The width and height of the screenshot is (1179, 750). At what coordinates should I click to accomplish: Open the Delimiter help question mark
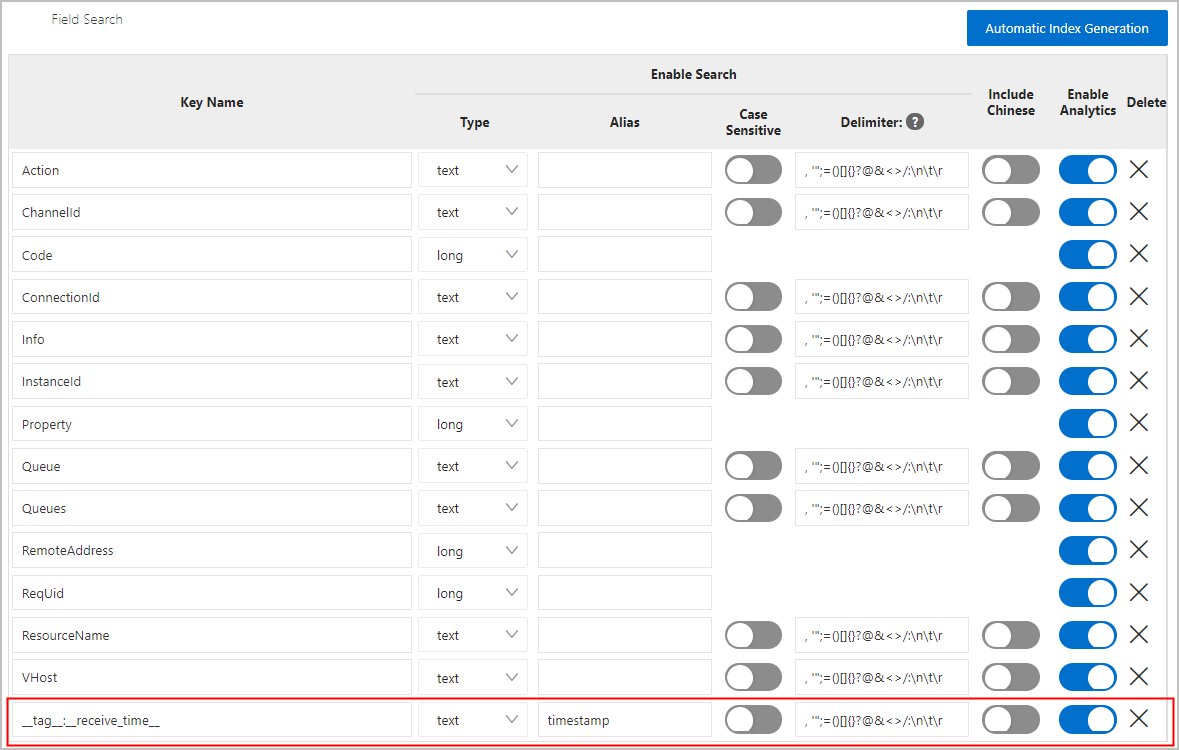click(914, 122)
